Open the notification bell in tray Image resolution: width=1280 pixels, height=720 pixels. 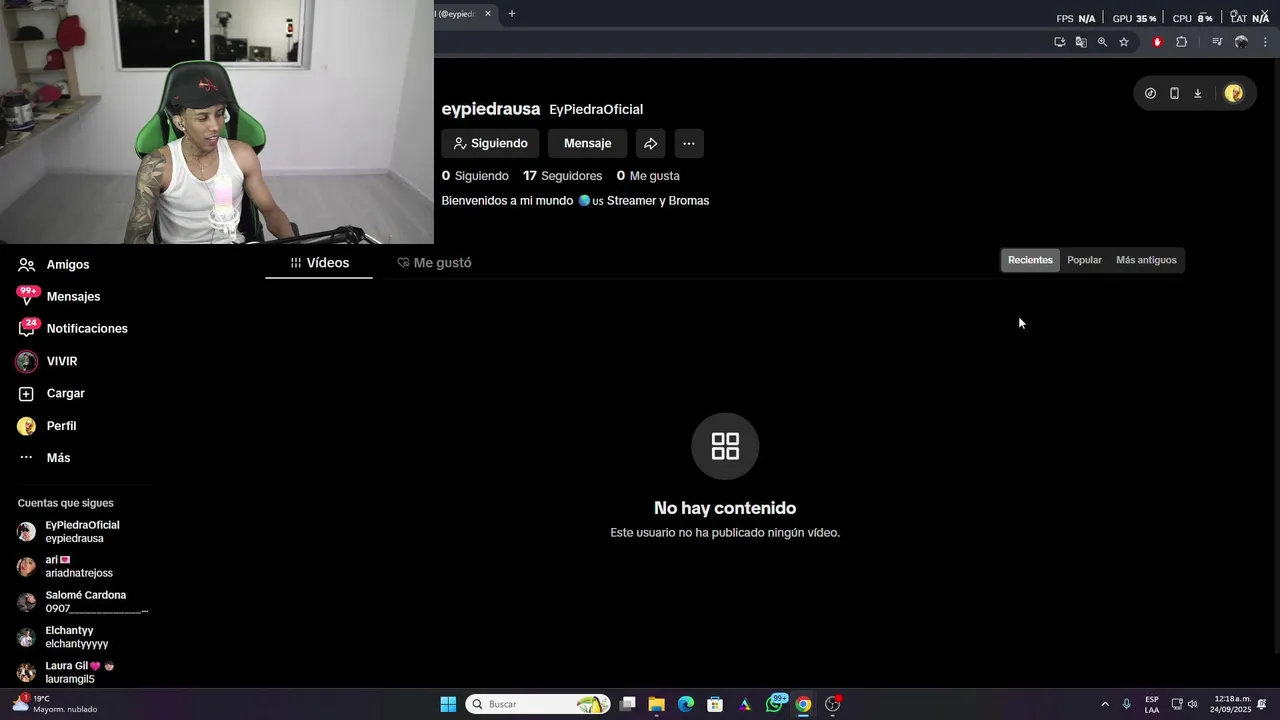1262,704
